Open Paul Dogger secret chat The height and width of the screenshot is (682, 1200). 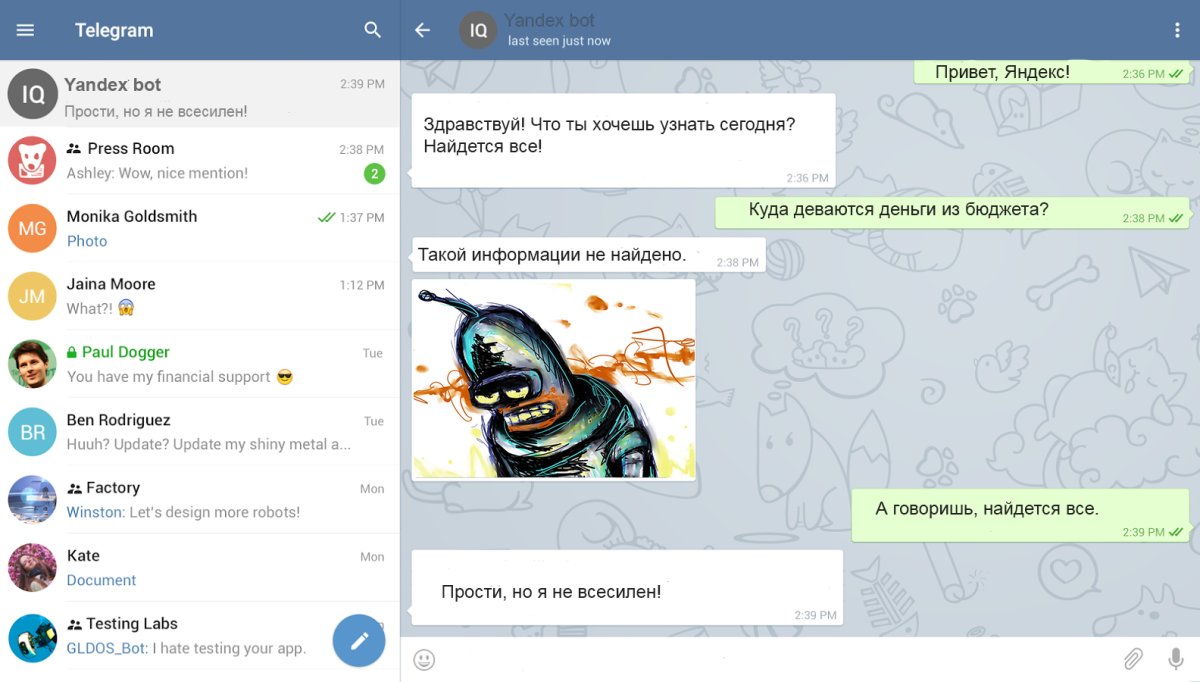click(x=200, y=364)
